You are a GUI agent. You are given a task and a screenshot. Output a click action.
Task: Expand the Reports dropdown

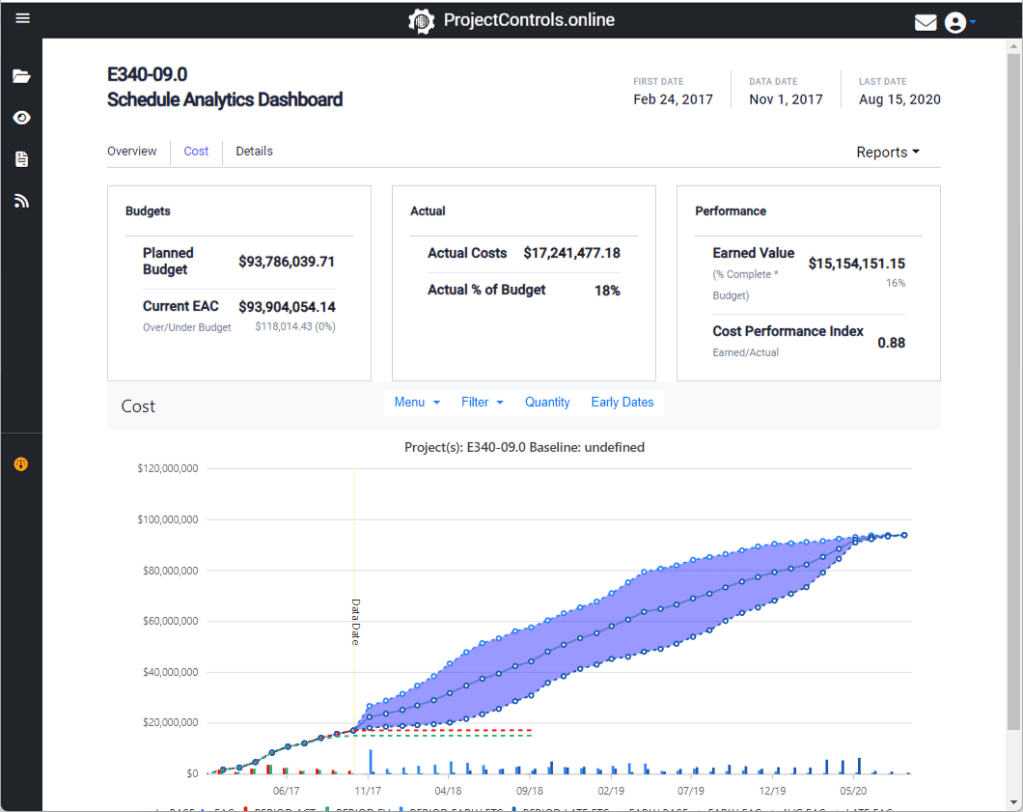tap(887, 152)
